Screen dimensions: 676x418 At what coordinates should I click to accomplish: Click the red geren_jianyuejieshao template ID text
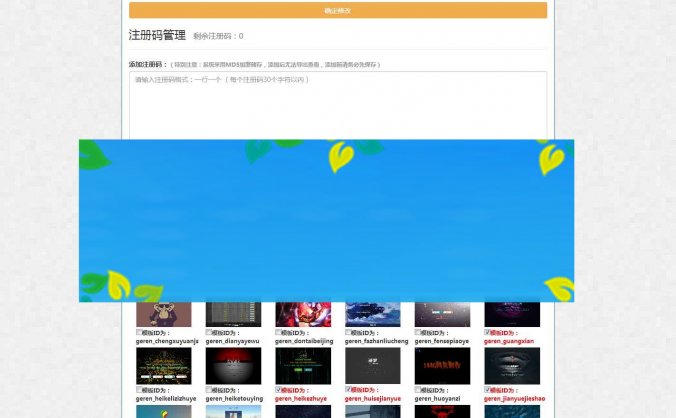click(x=515, y=399)
